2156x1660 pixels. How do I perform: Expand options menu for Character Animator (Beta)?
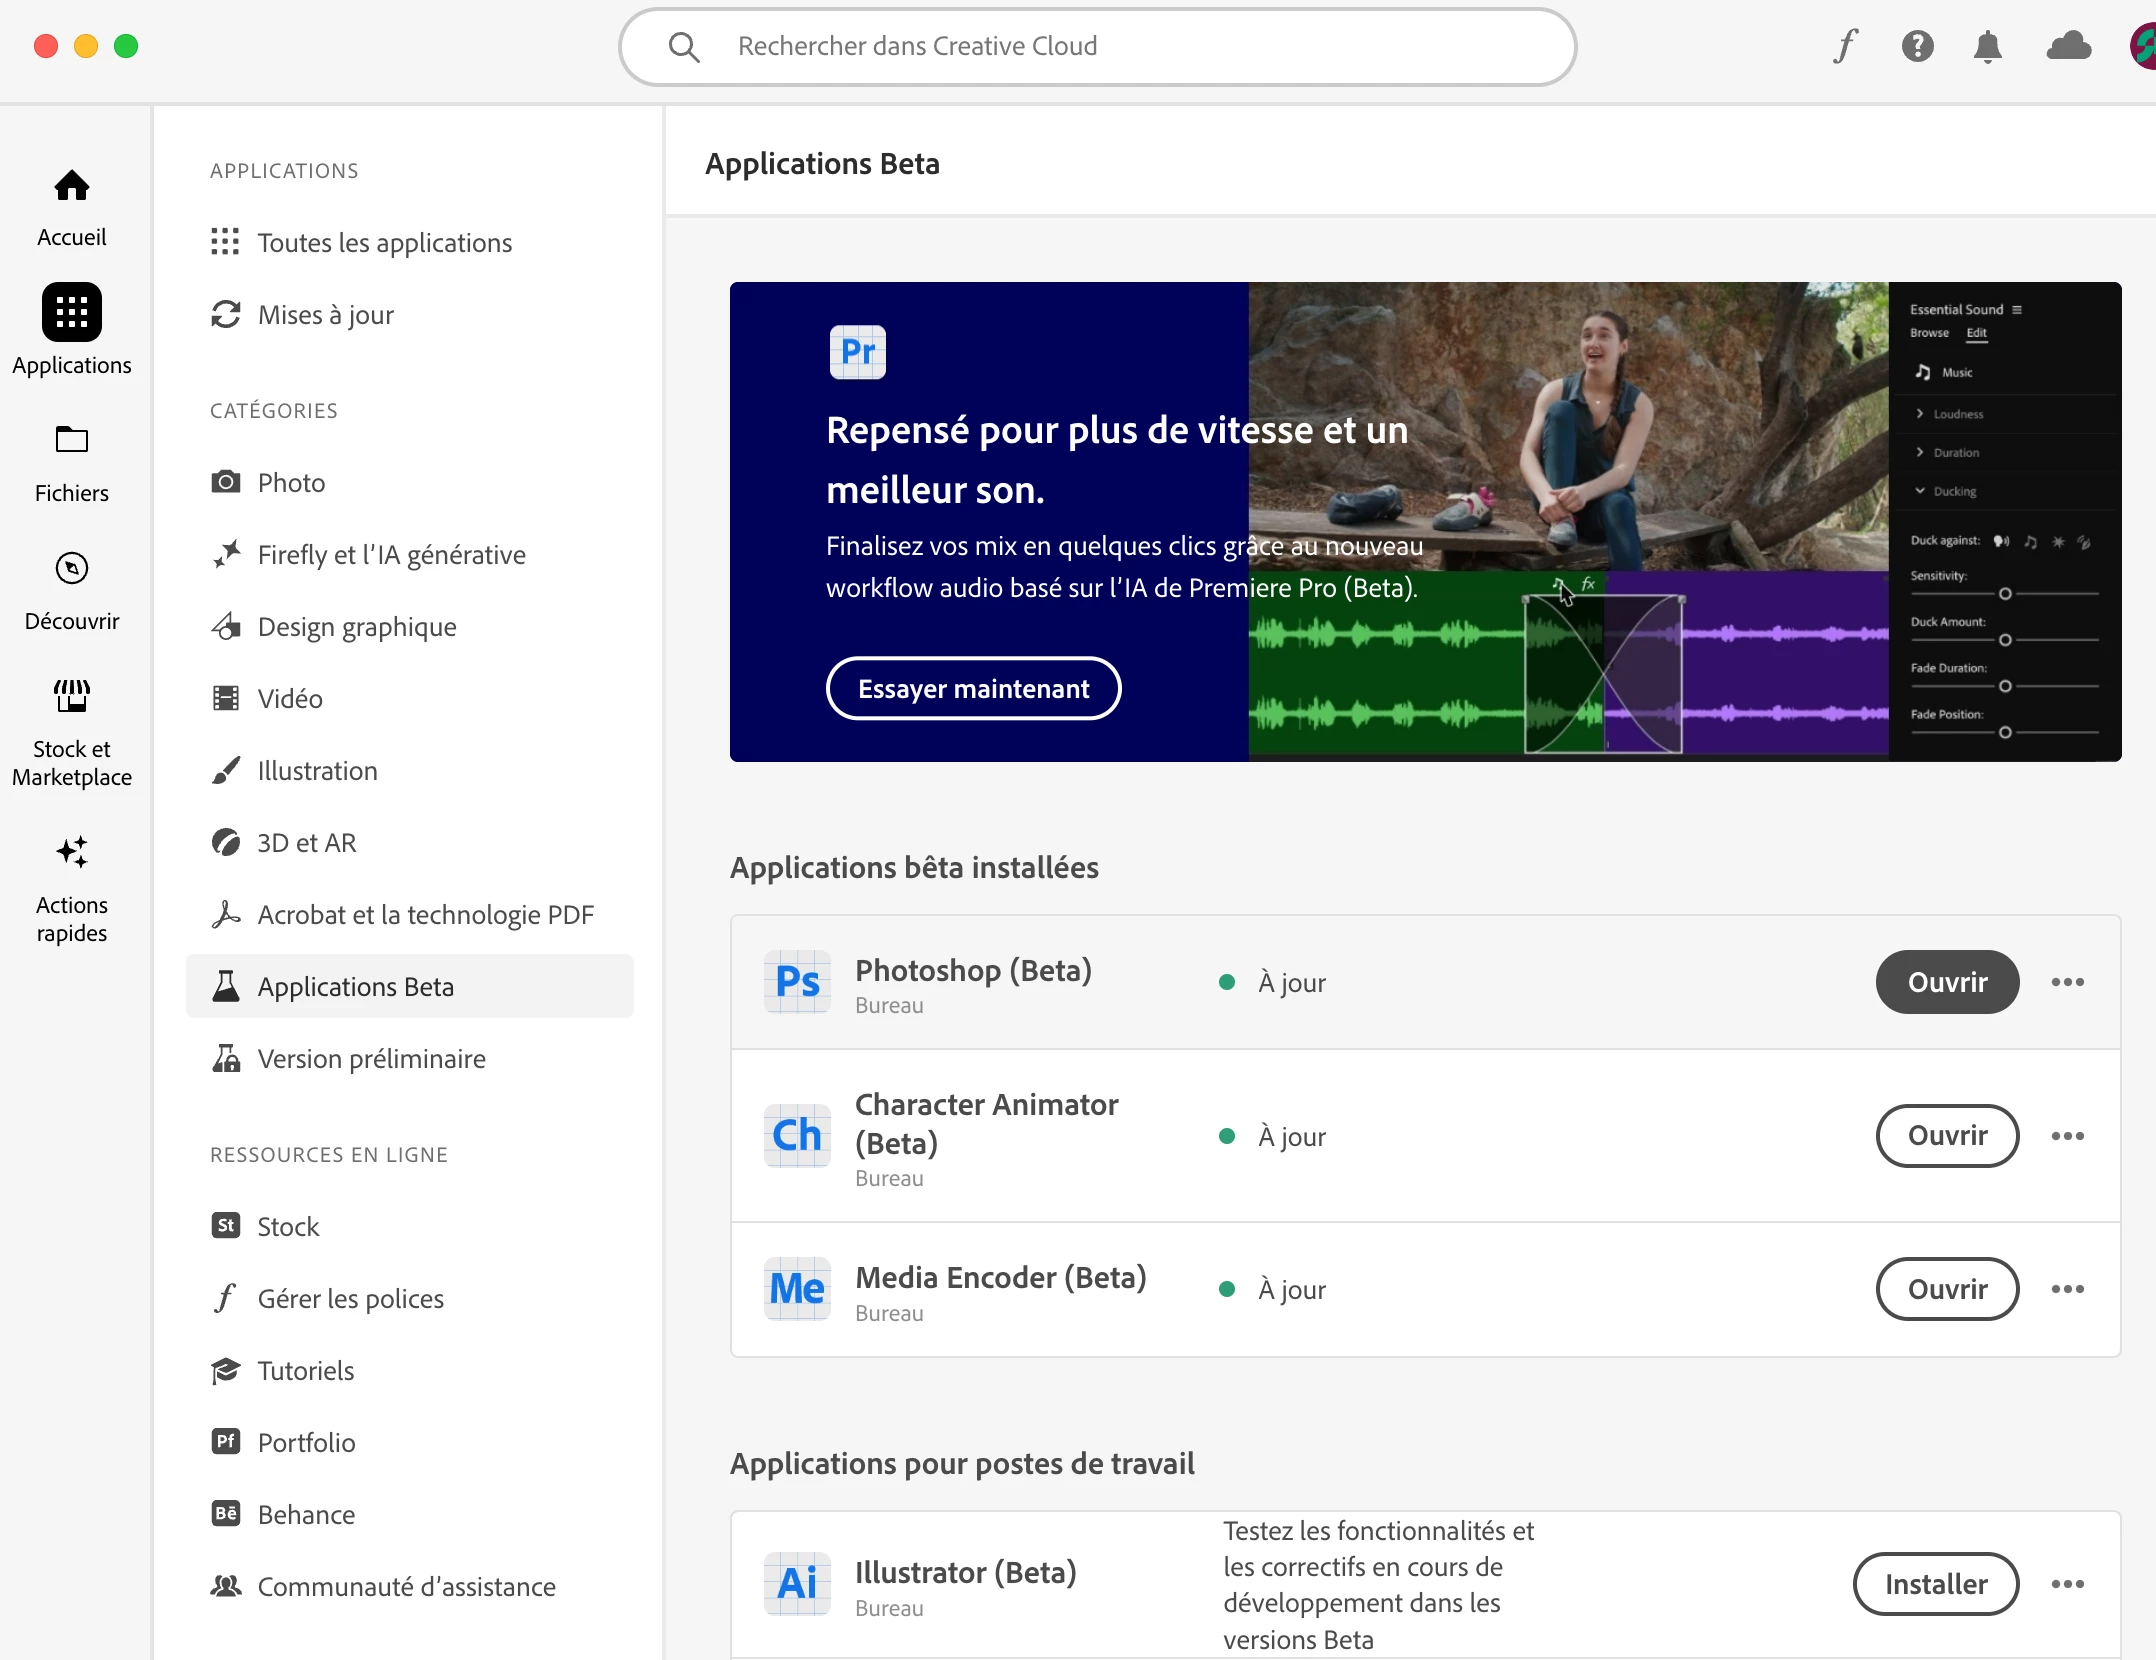point(2067,1136)
